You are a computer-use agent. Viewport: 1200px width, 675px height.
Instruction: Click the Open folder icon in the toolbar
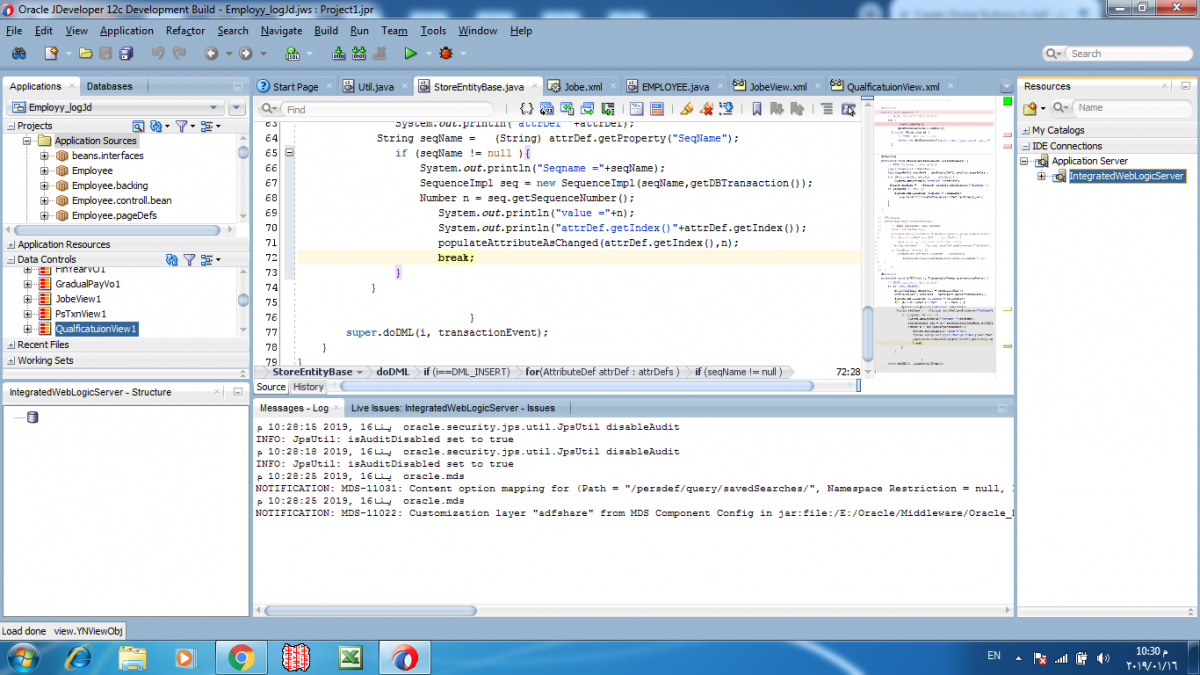[85, 53]
